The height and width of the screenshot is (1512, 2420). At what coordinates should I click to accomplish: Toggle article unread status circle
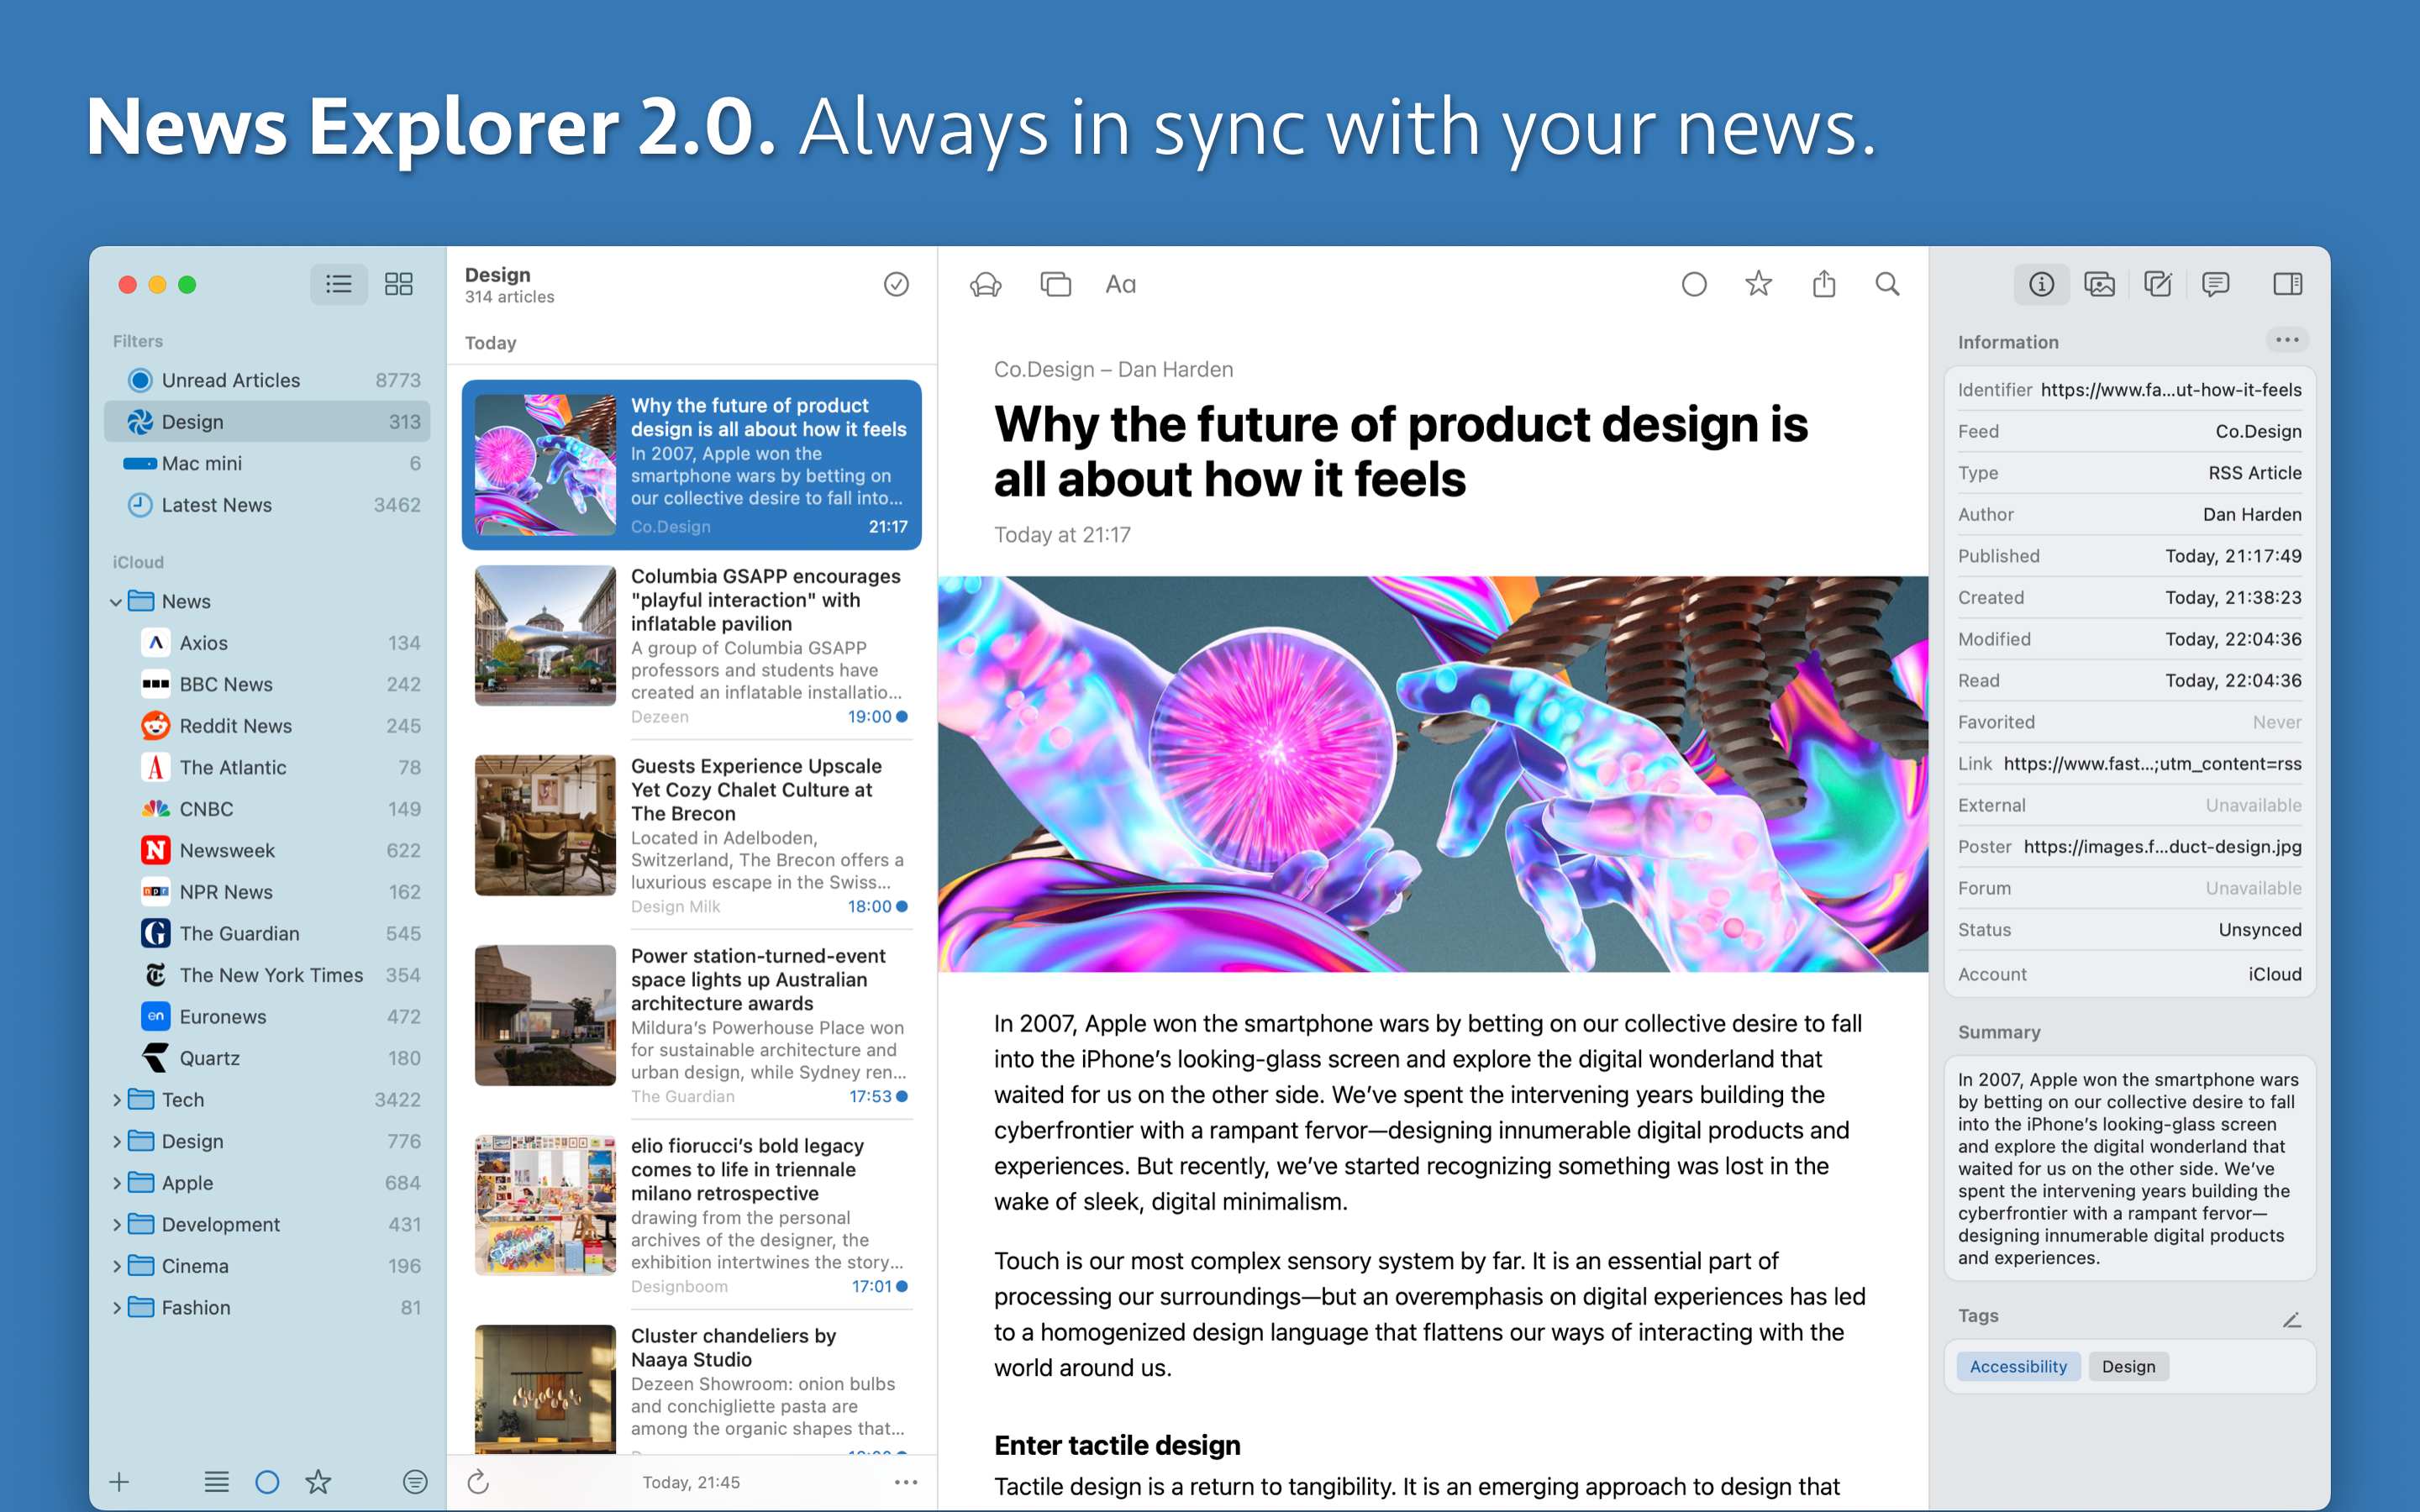pyautogui.click(x=1693, y=285)
